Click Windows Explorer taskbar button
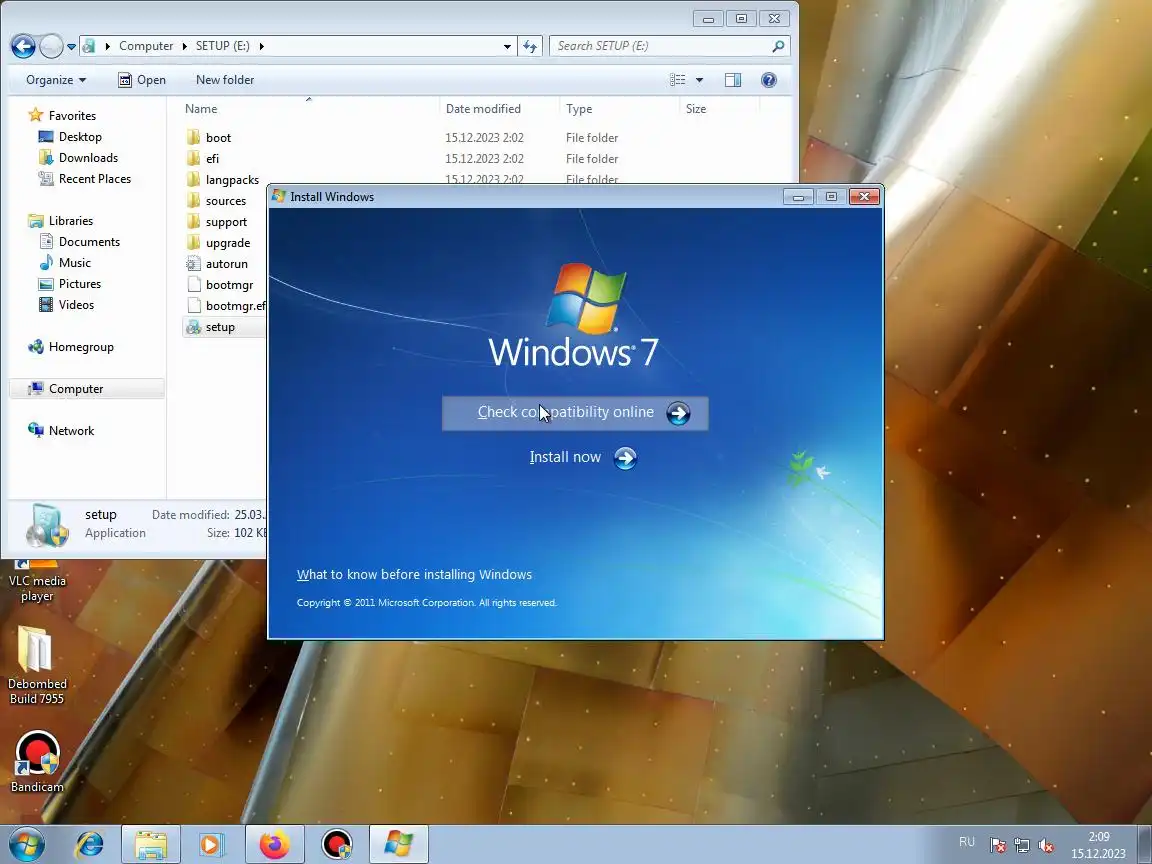Screen dimensions: 1152x864 [151, 845]
